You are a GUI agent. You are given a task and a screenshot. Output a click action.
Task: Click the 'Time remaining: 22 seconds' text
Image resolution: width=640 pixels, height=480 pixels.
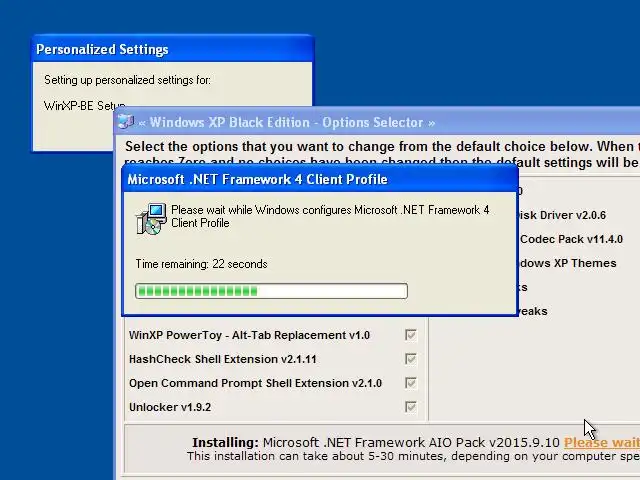tap(201, 264)
